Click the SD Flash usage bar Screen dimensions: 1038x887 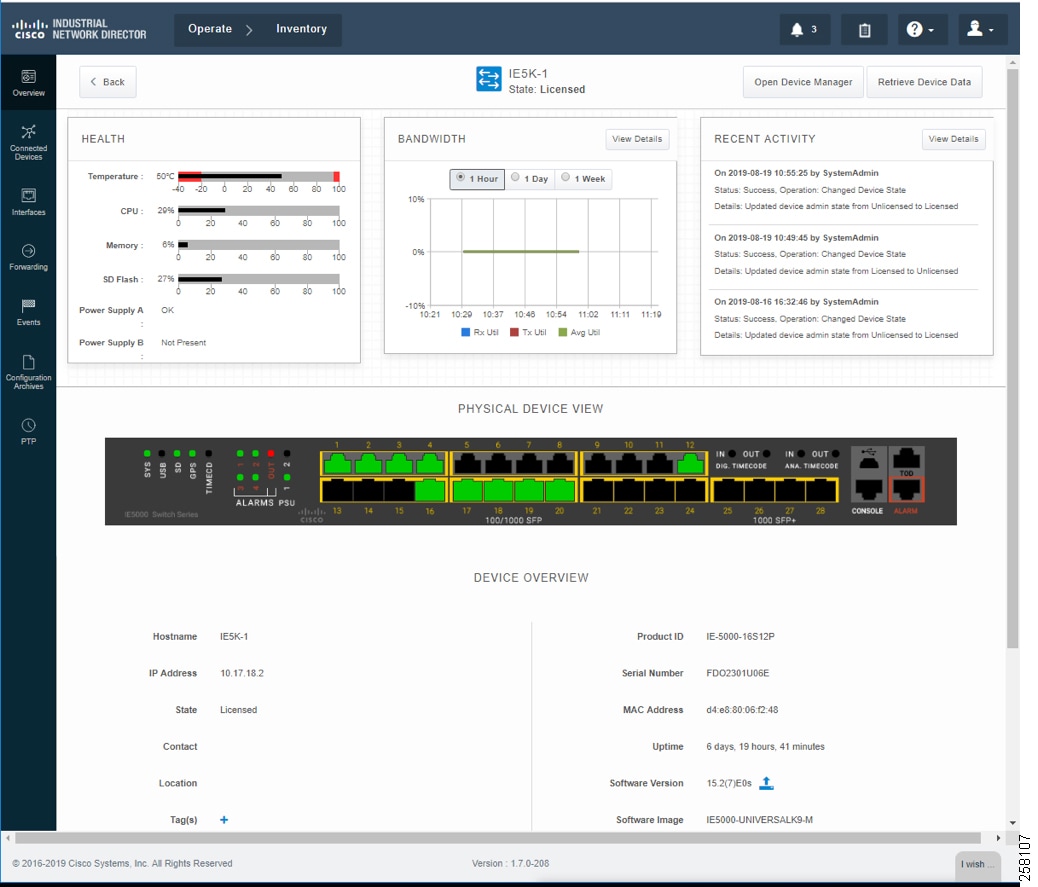click(x=259, y=279)
